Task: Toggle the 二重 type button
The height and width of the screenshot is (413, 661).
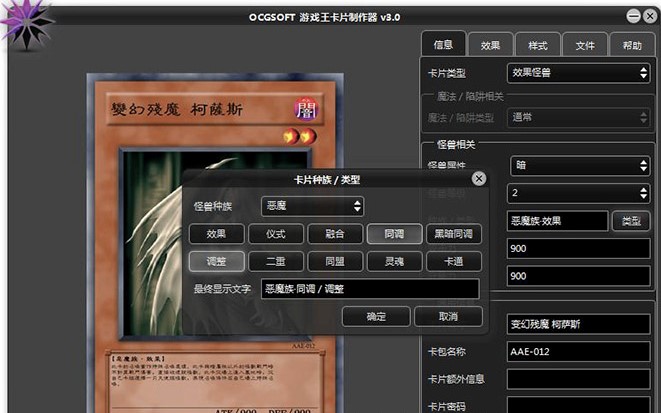Action: coord(276,261)
